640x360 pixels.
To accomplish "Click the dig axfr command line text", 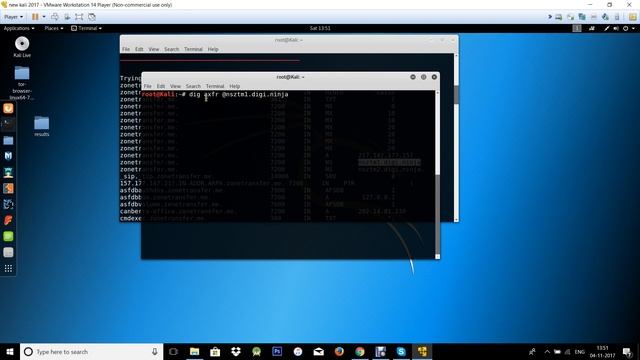I will (x=239, y=94).
